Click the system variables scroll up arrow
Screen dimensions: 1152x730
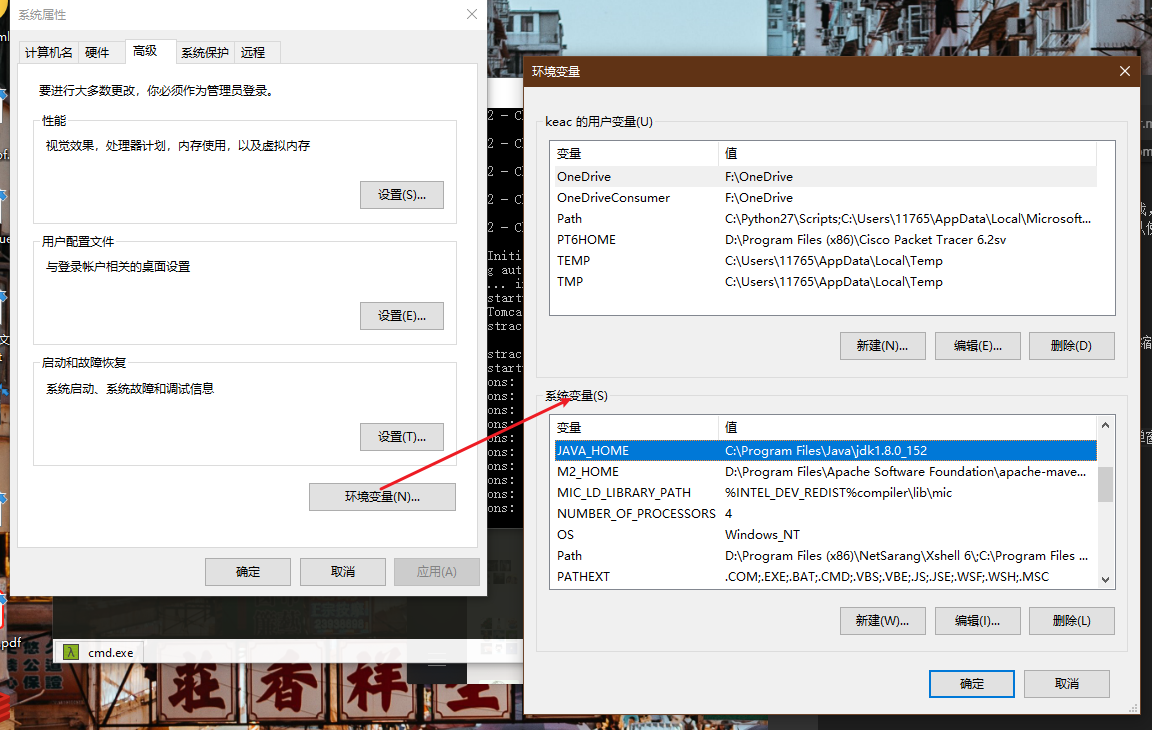1105,425
